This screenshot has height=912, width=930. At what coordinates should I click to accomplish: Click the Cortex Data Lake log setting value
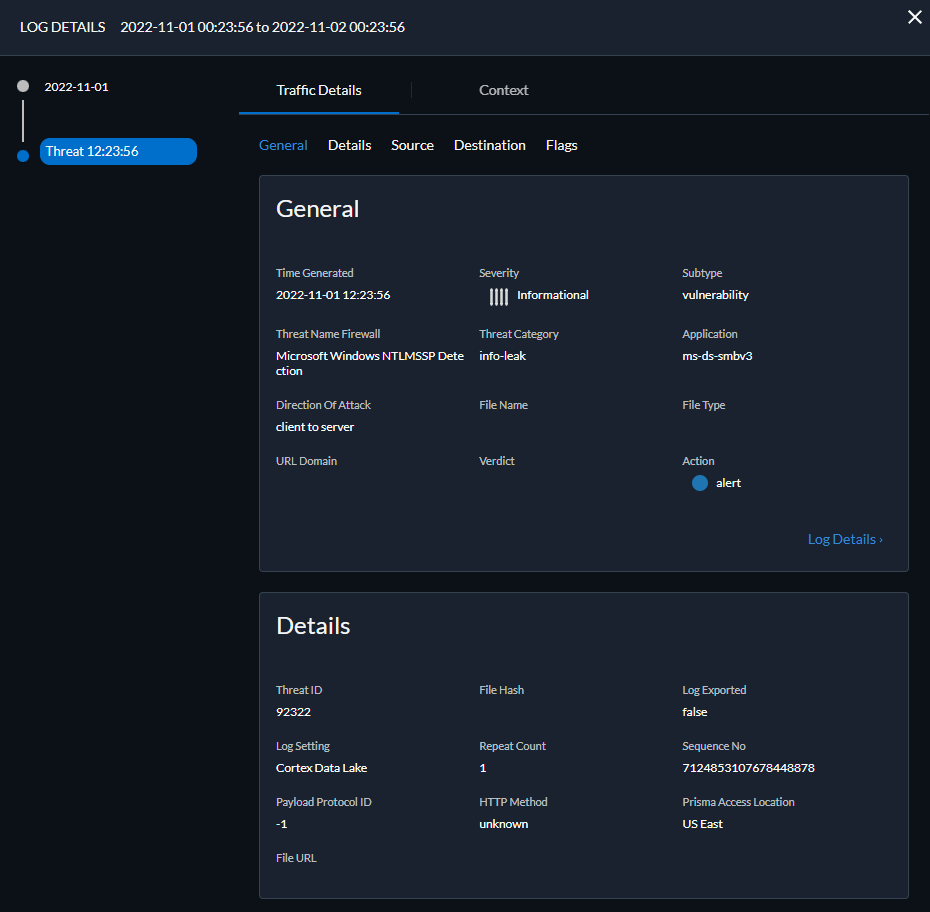pos(321,768)
